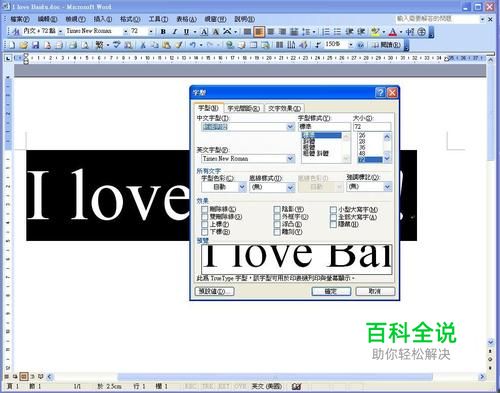Click the Undo arrow icon
This screenshot has height=393, width=500.
tap(193, 45)
